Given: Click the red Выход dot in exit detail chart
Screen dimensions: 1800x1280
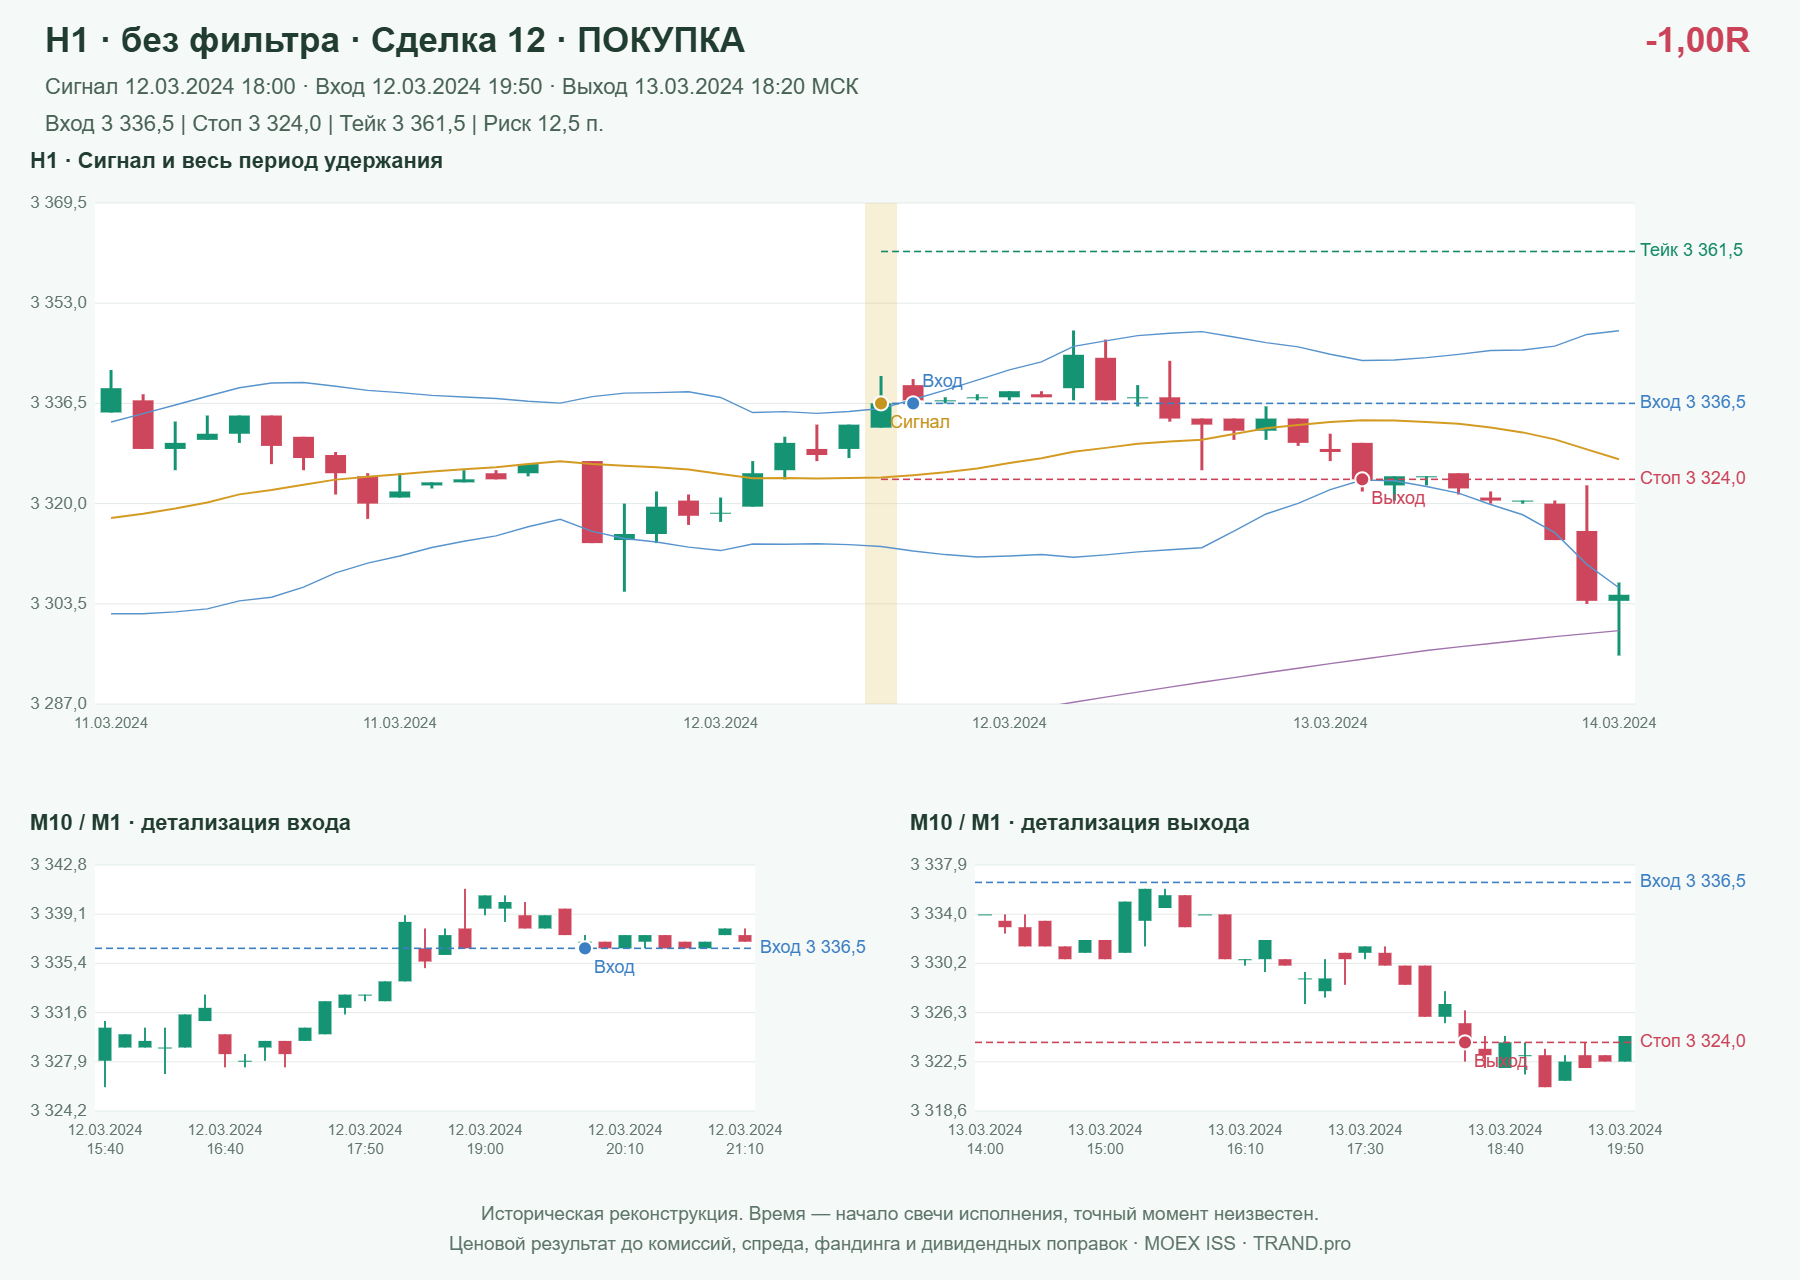Looking at the screenshot, I should [1465, 1042].
